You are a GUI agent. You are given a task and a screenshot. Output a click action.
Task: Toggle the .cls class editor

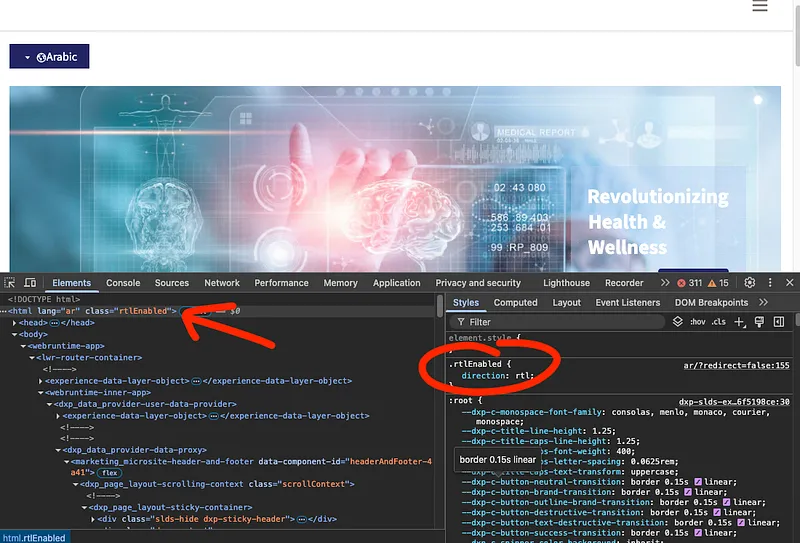click(718, 322)
